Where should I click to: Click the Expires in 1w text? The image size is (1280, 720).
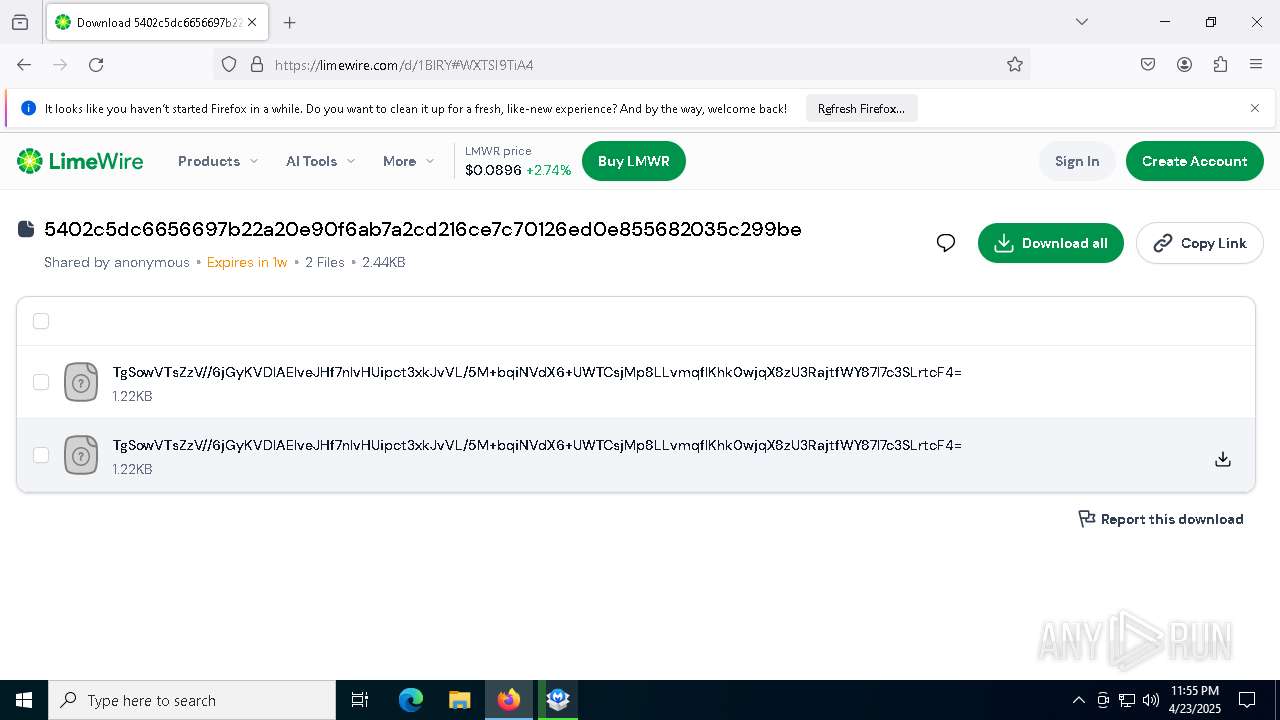[x=247, y=262]
